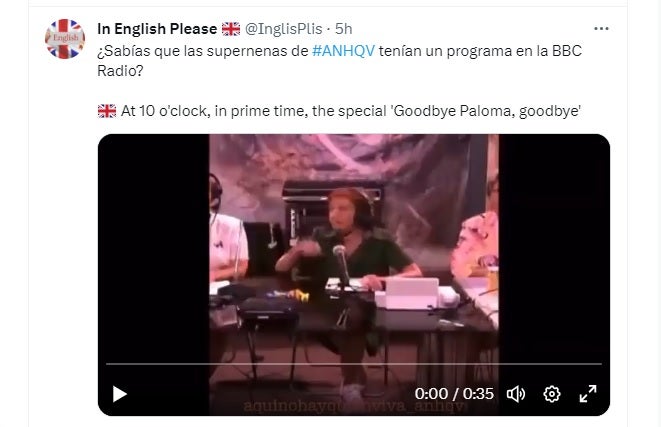The width and height of the screenshot is (661, 427).
Task: Expand the video to fullscreen
Action: tap(588, 394)
